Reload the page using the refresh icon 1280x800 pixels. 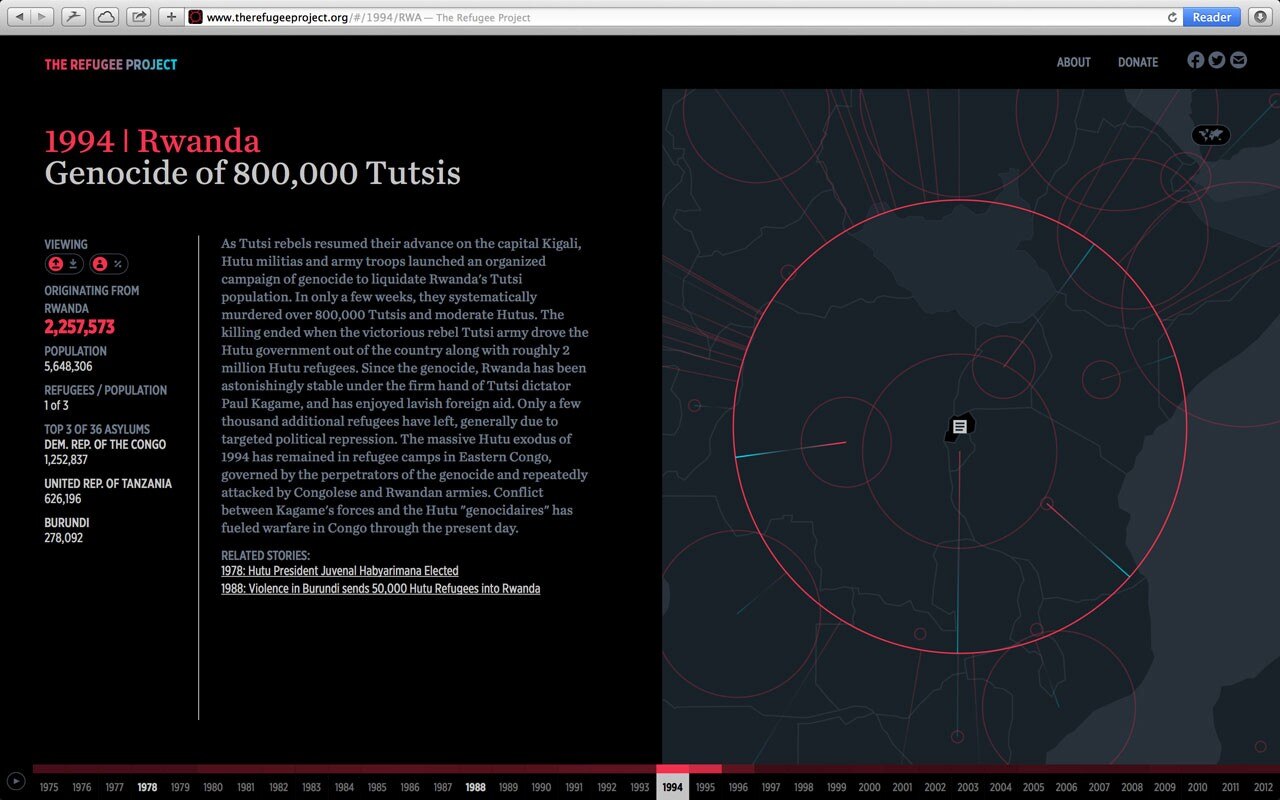[1172, 17]
